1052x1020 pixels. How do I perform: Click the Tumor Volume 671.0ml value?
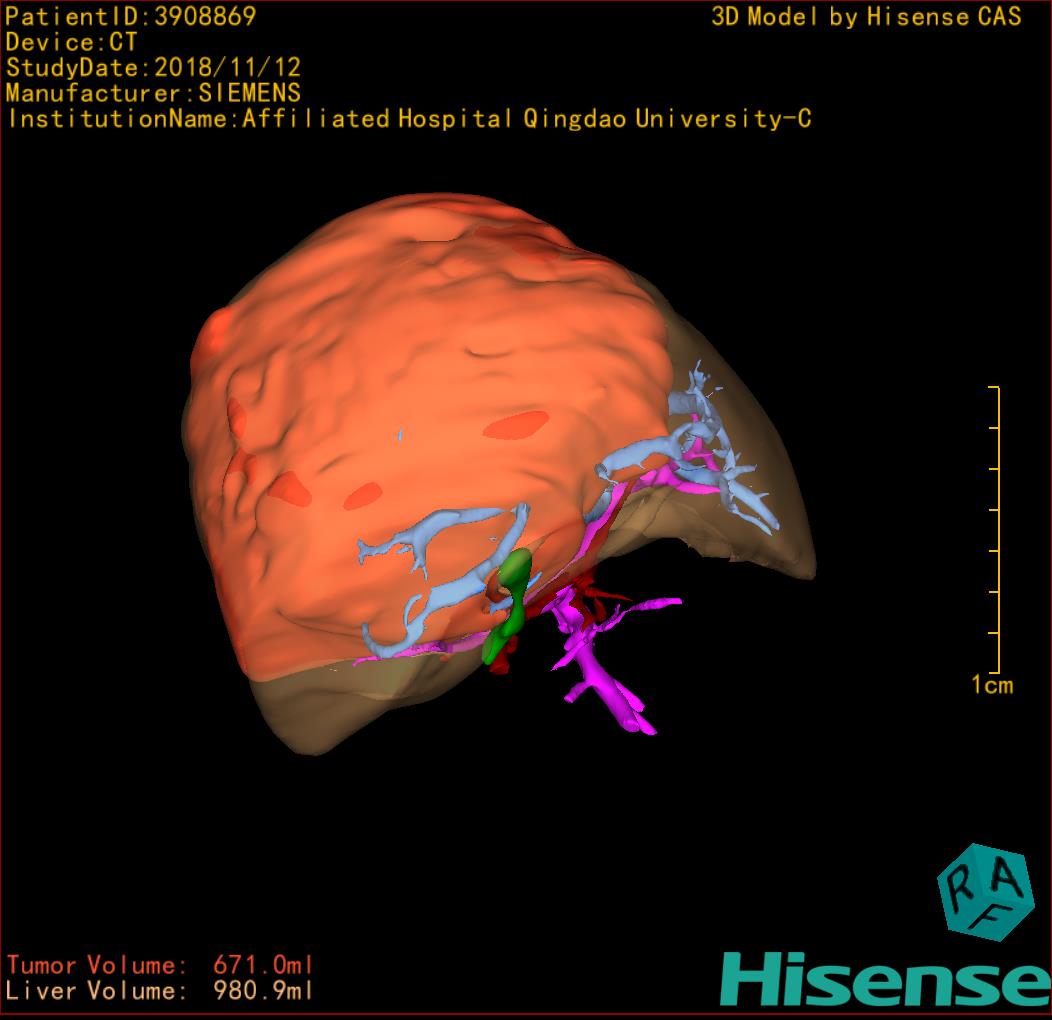(x=263, y=966)
